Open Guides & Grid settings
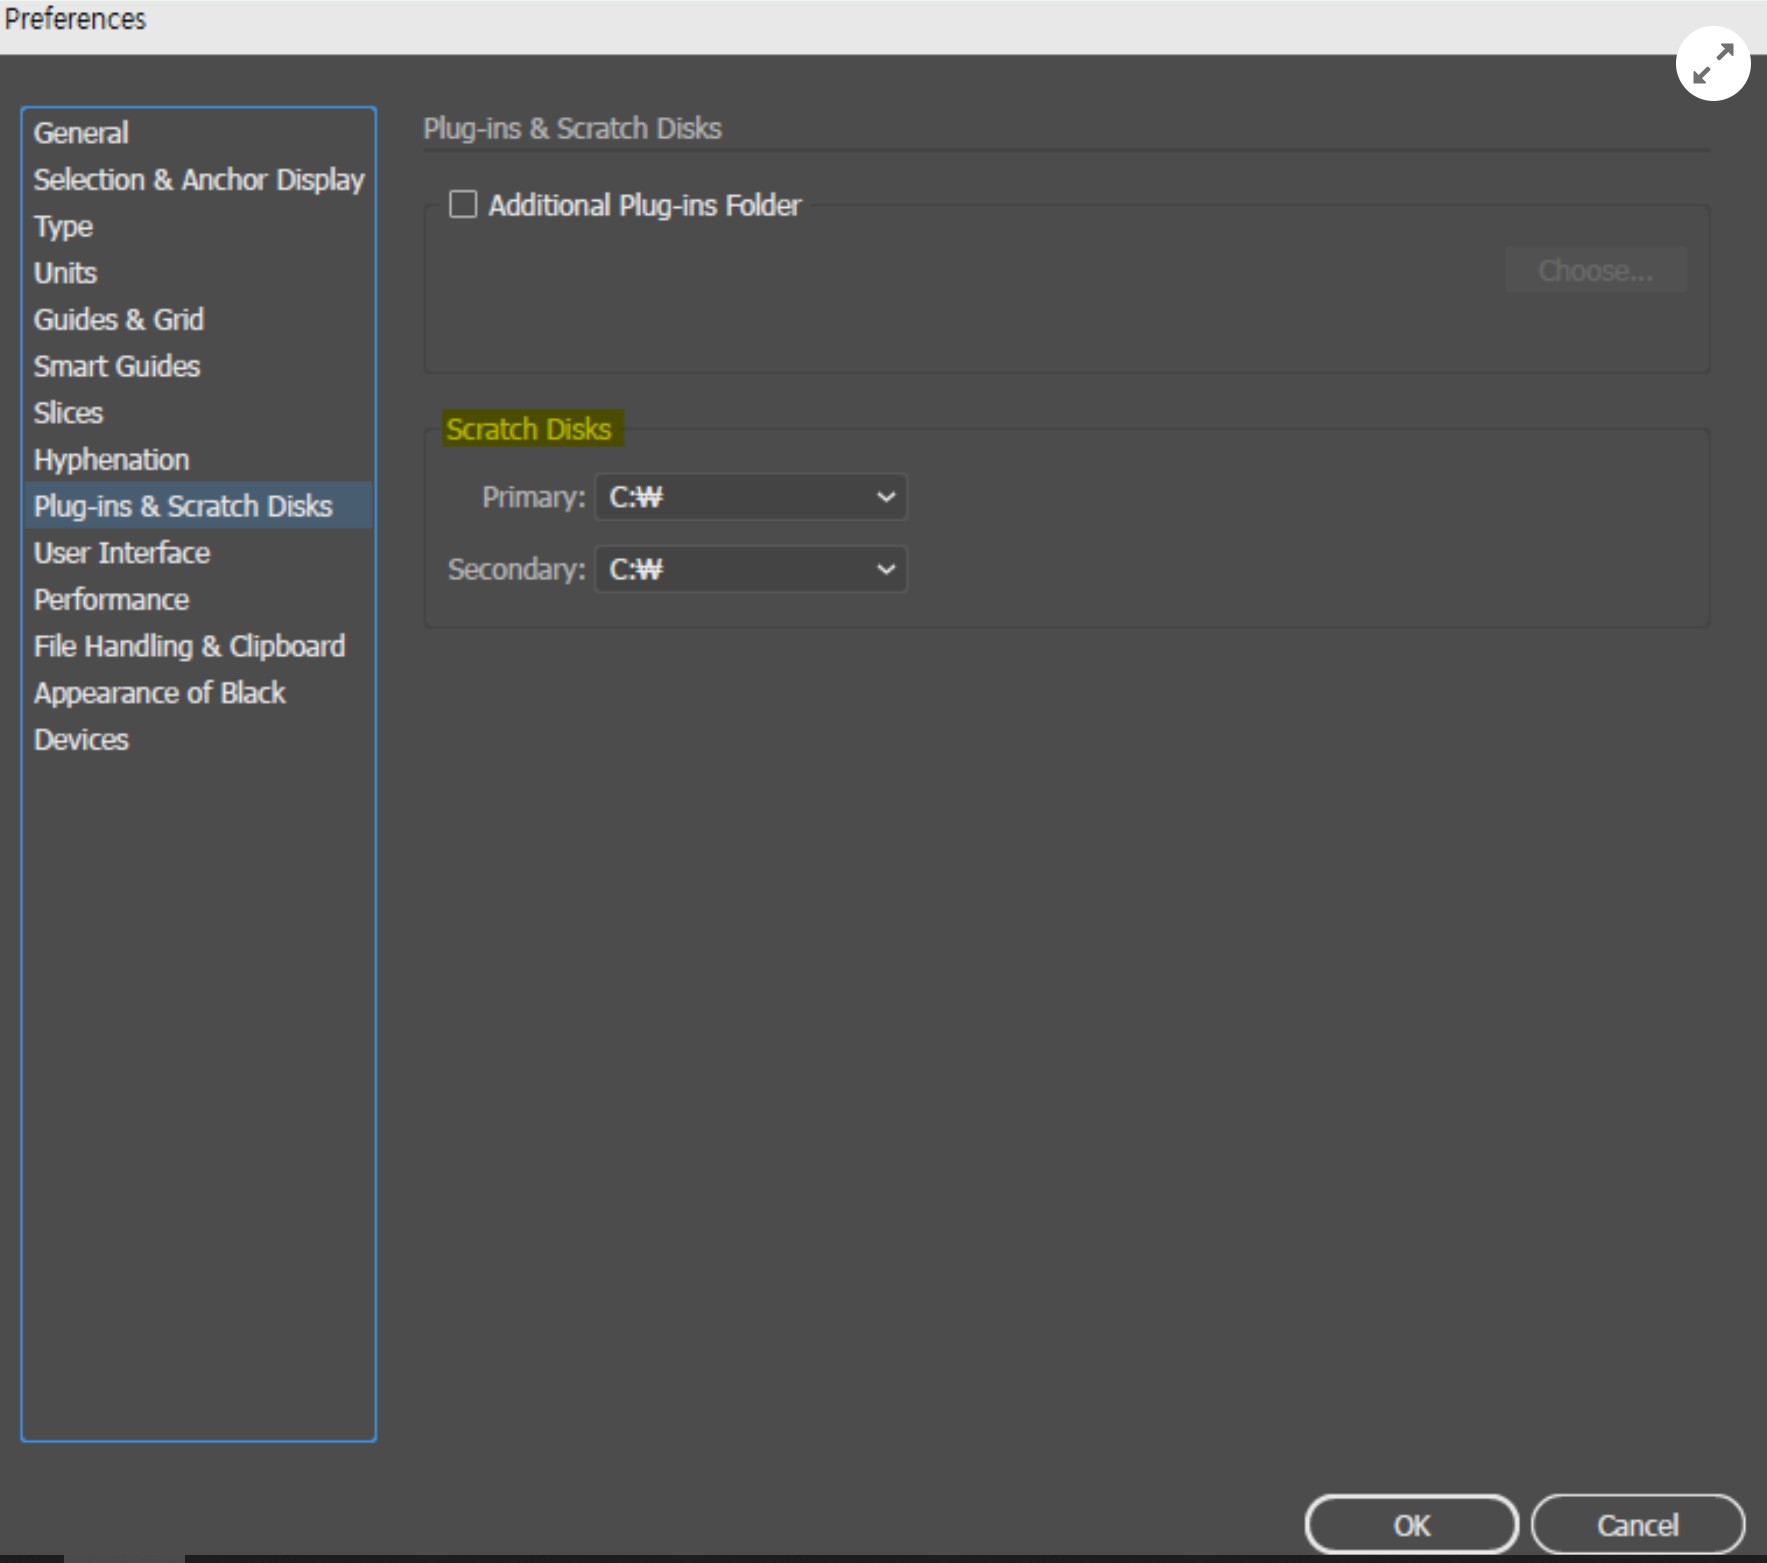Image resolution: width=1767 pixels, height=1563 pixels. (x=117, y=320)
